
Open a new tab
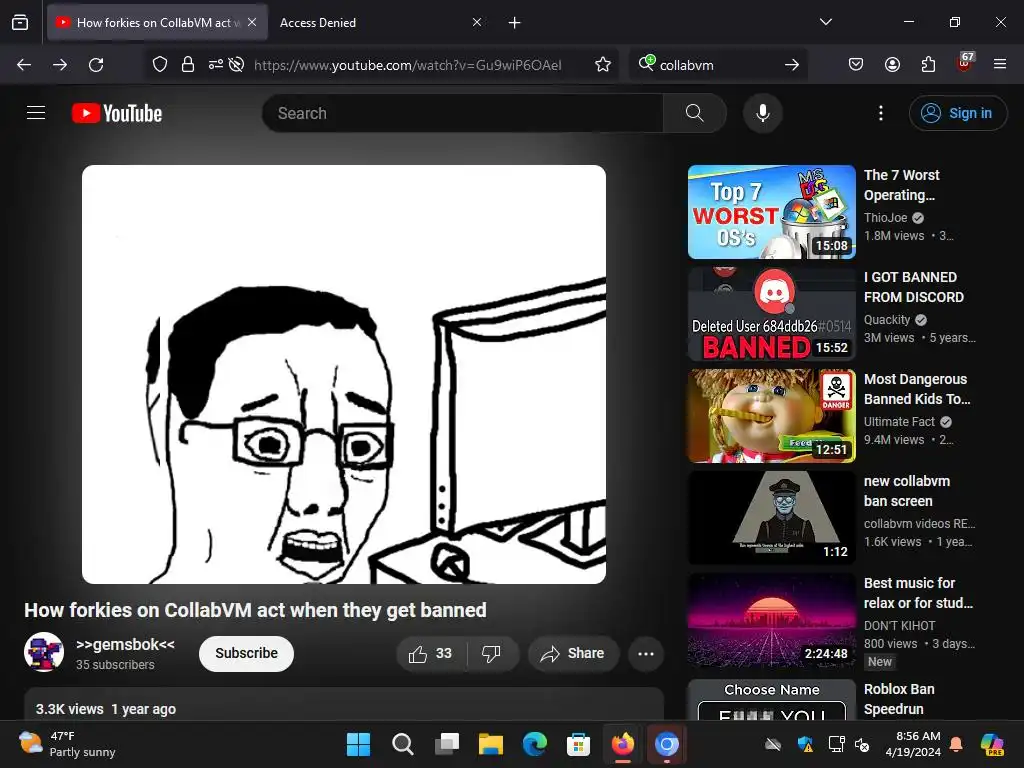pyautogui.click(x=515, y=23)
